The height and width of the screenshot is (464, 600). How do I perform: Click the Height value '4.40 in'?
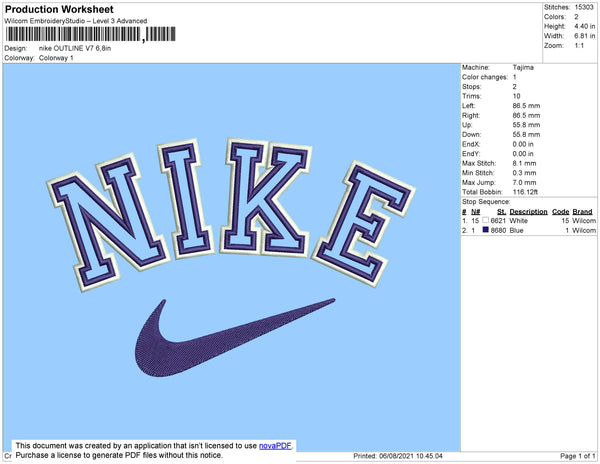[585, 26]
